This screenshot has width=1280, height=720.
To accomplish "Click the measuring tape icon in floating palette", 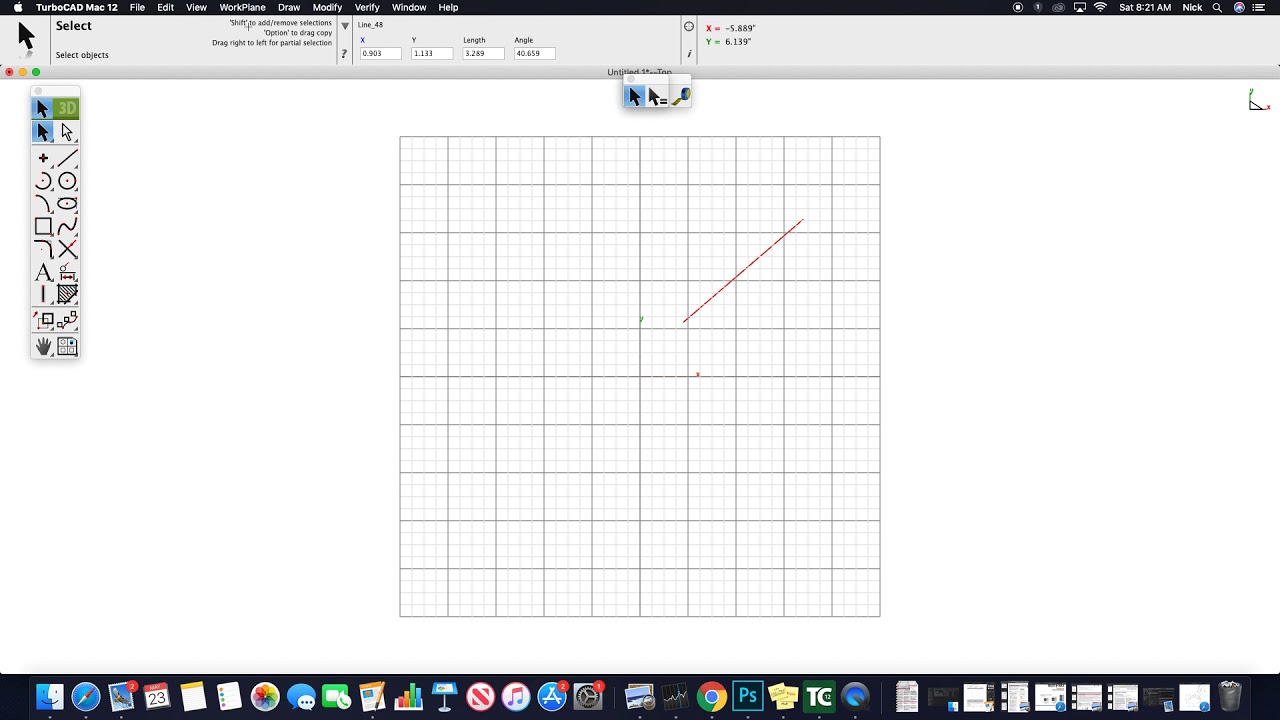I will (680, 96).
